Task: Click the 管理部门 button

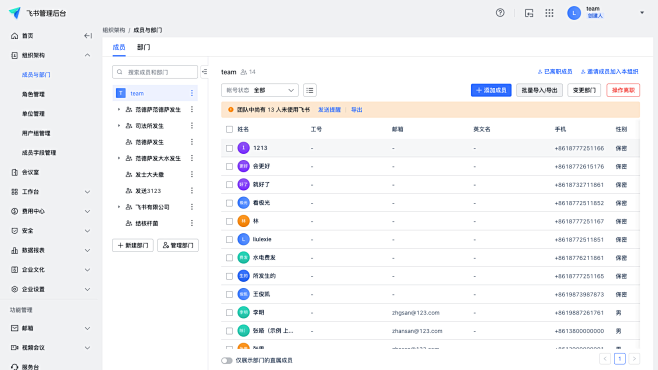Action: click(x=178, y=245)
